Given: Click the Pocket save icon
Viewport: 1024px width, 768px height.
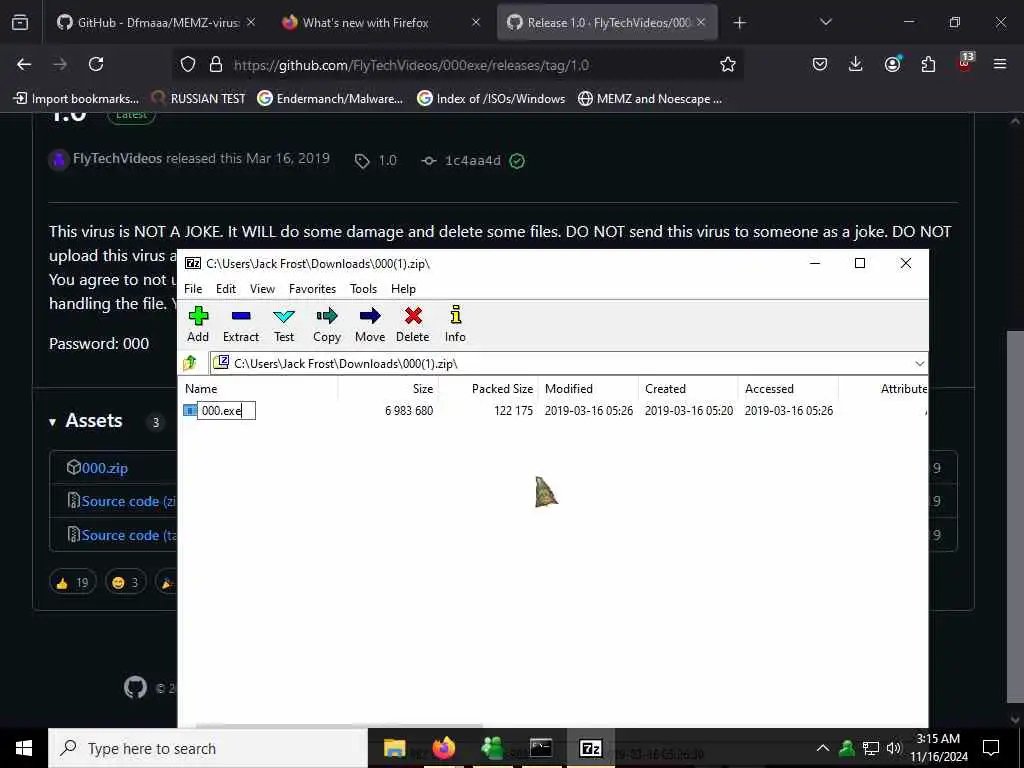Looking at the screenshot, I should pos(820,64).
